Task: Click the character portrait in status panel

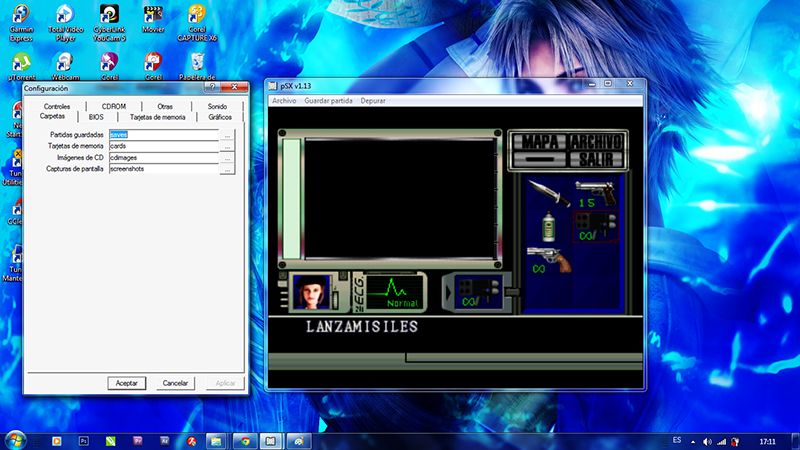Action: (x=311, y=292)
